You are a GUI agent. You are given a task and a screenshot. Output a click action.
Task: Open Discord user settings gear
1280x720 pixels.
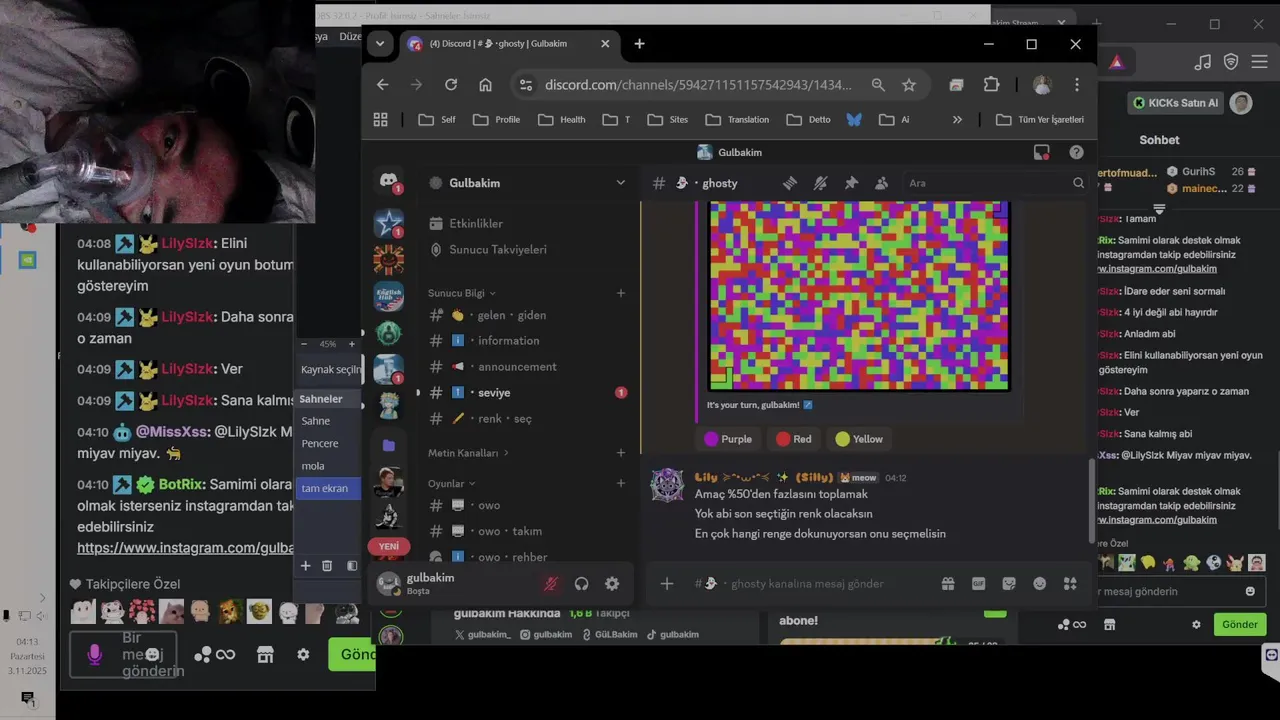click(612, 584)
